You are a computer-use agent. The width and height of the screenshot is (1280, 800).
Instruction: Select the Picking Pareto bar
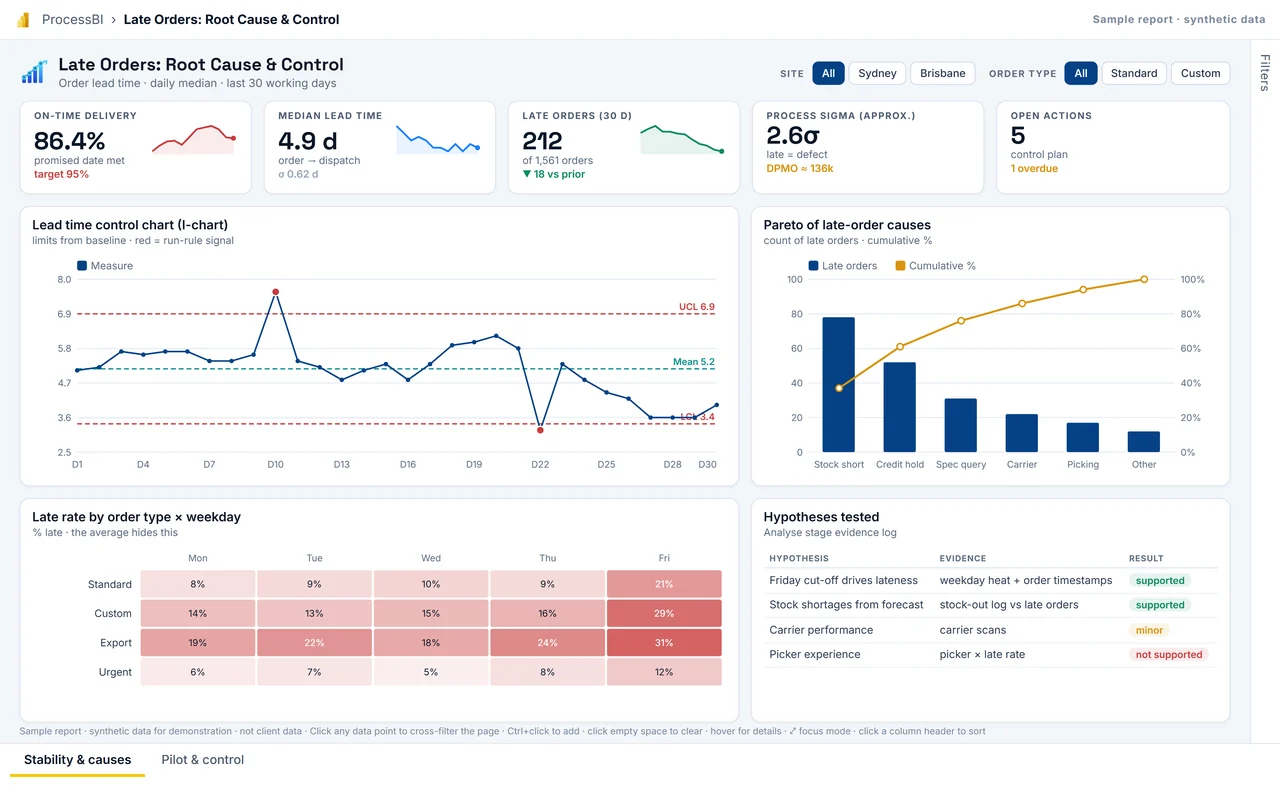click(1083, 437)
